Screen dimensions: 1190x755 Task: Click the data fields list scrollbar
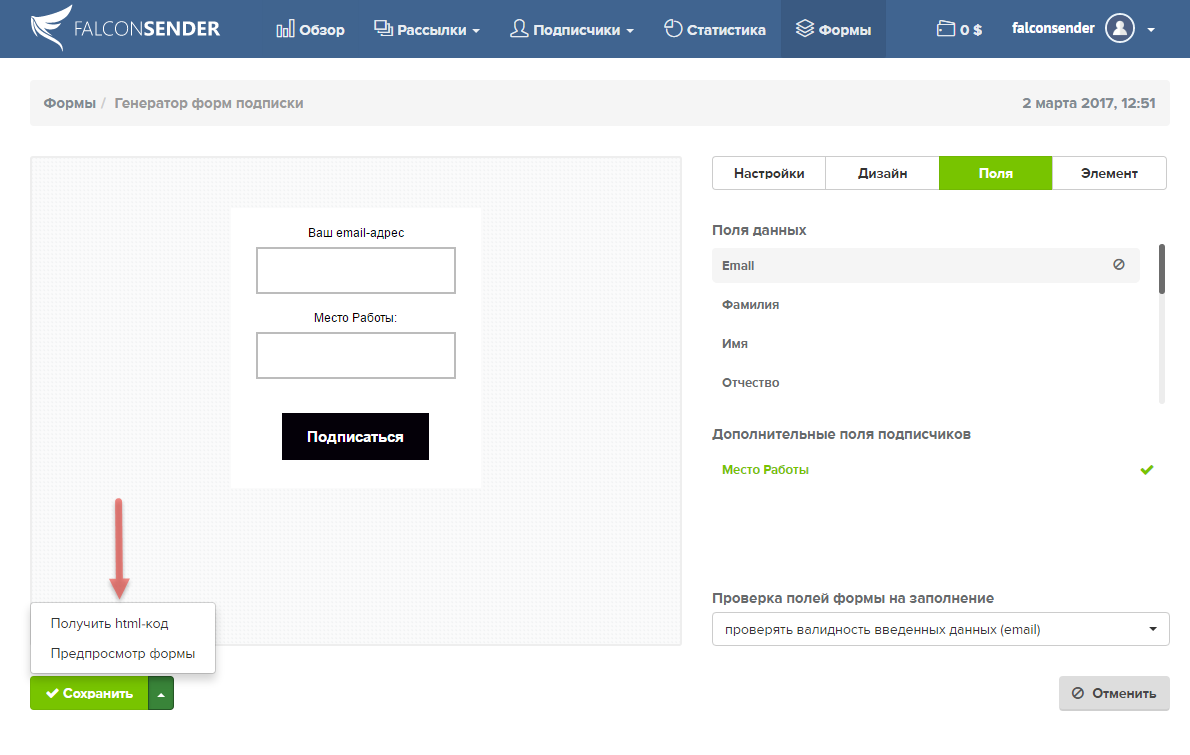coord(1162,269)
